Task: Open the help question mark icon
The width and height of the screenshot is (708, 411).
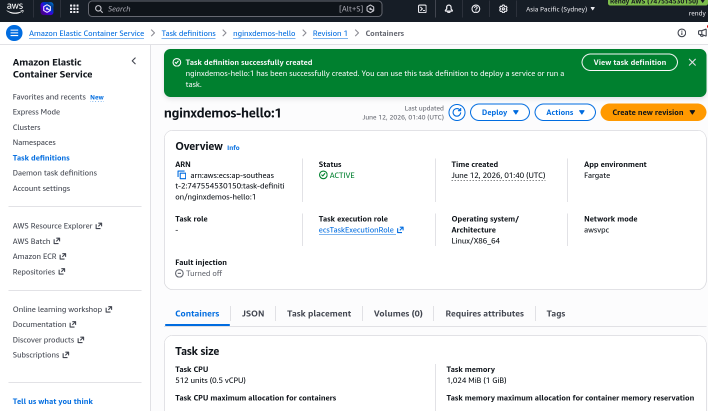Action: [475, 9]
